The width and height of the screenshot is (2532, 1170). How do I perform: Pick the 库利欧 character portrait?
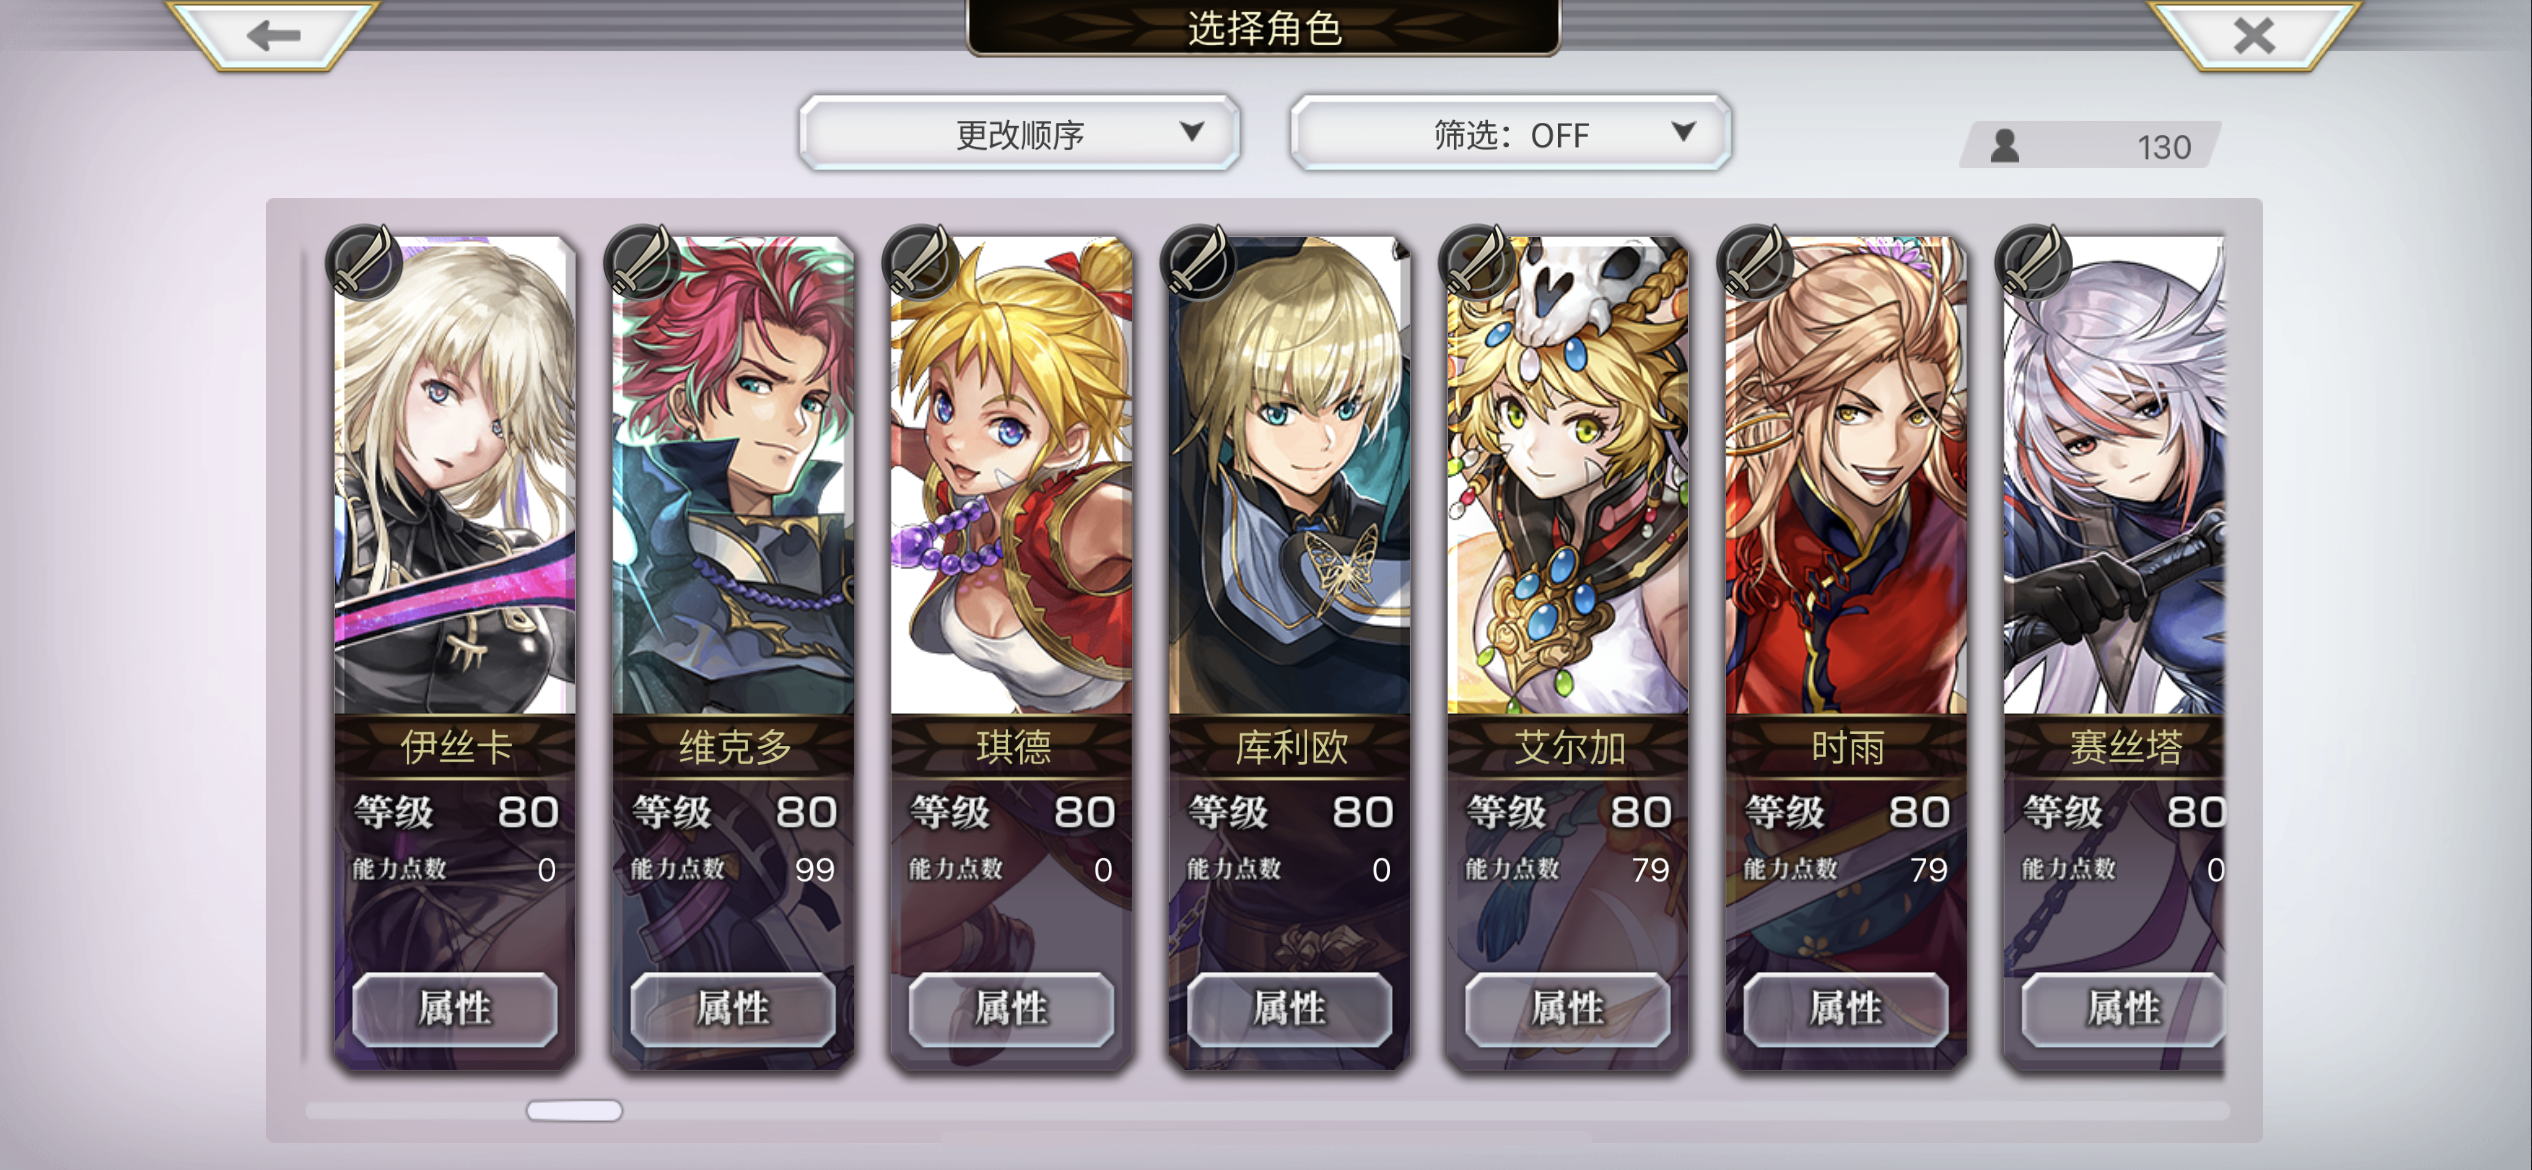tap(1289, 475)
